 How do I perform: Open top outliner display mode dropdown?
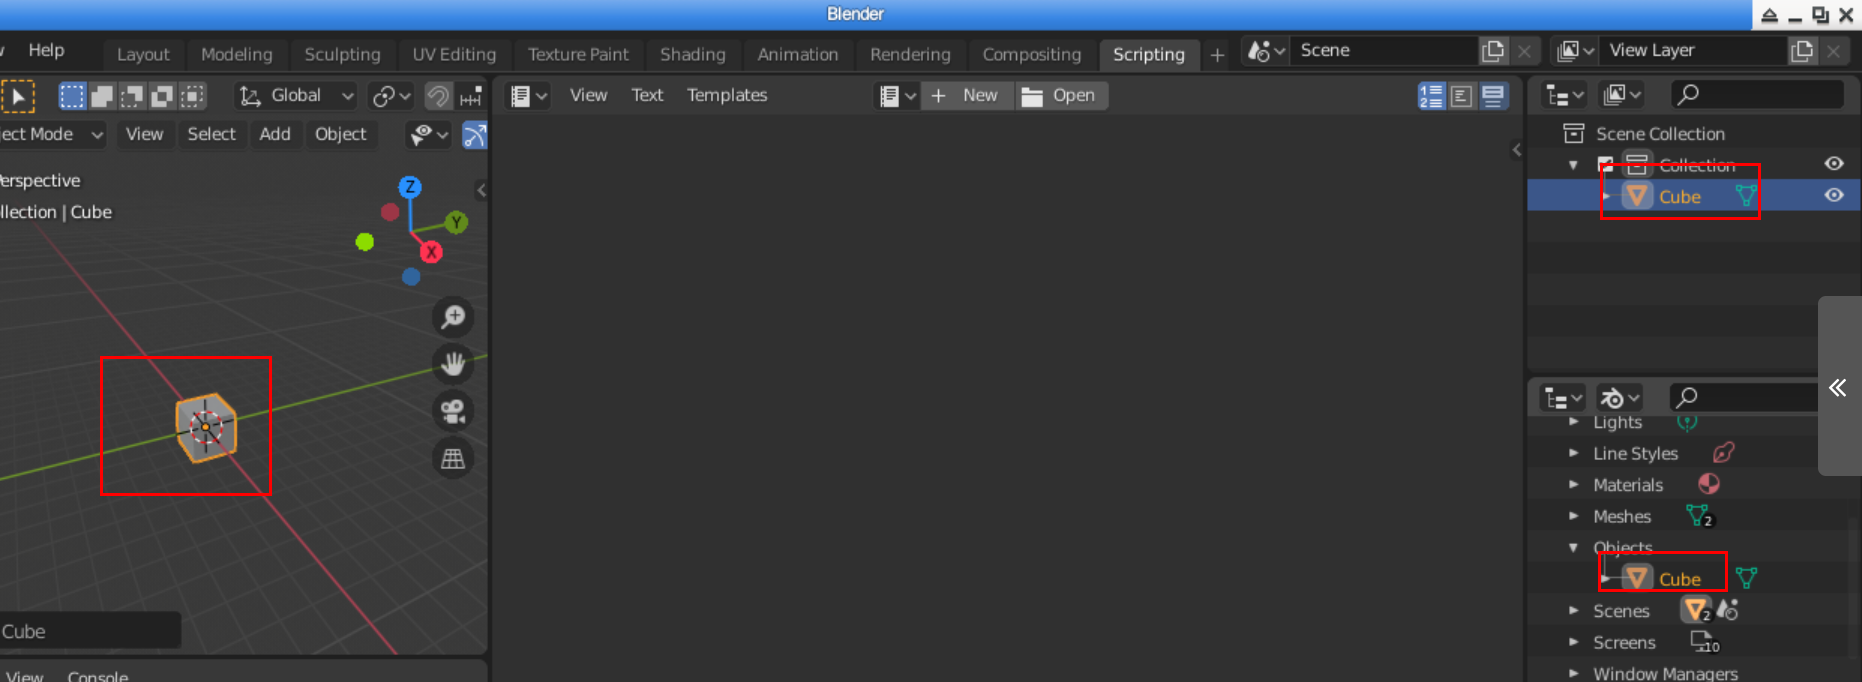point(1564,95)
